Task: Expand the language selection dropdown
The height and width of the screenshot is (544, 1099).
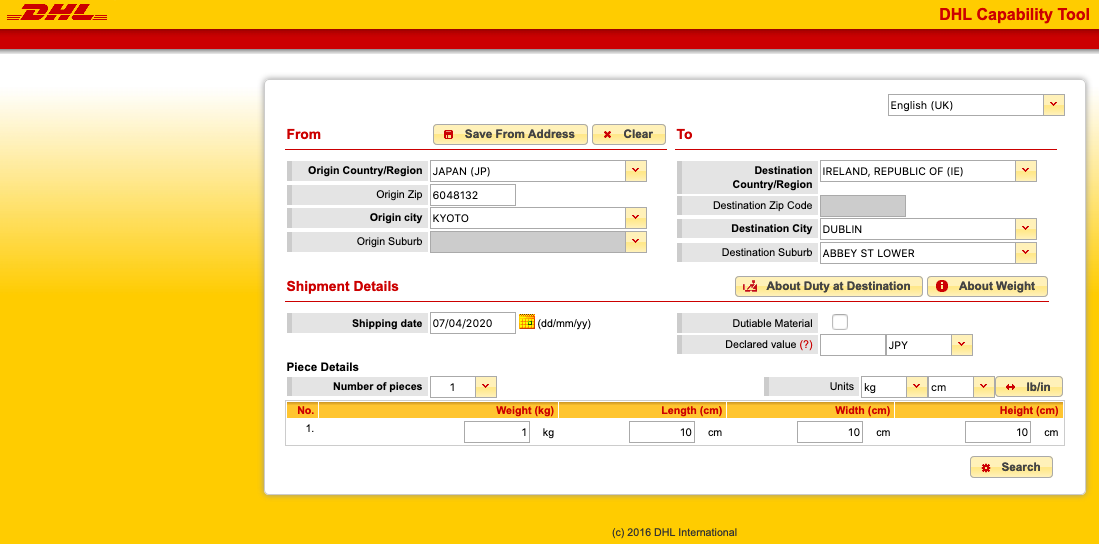Action: (x=1054, y=105)
